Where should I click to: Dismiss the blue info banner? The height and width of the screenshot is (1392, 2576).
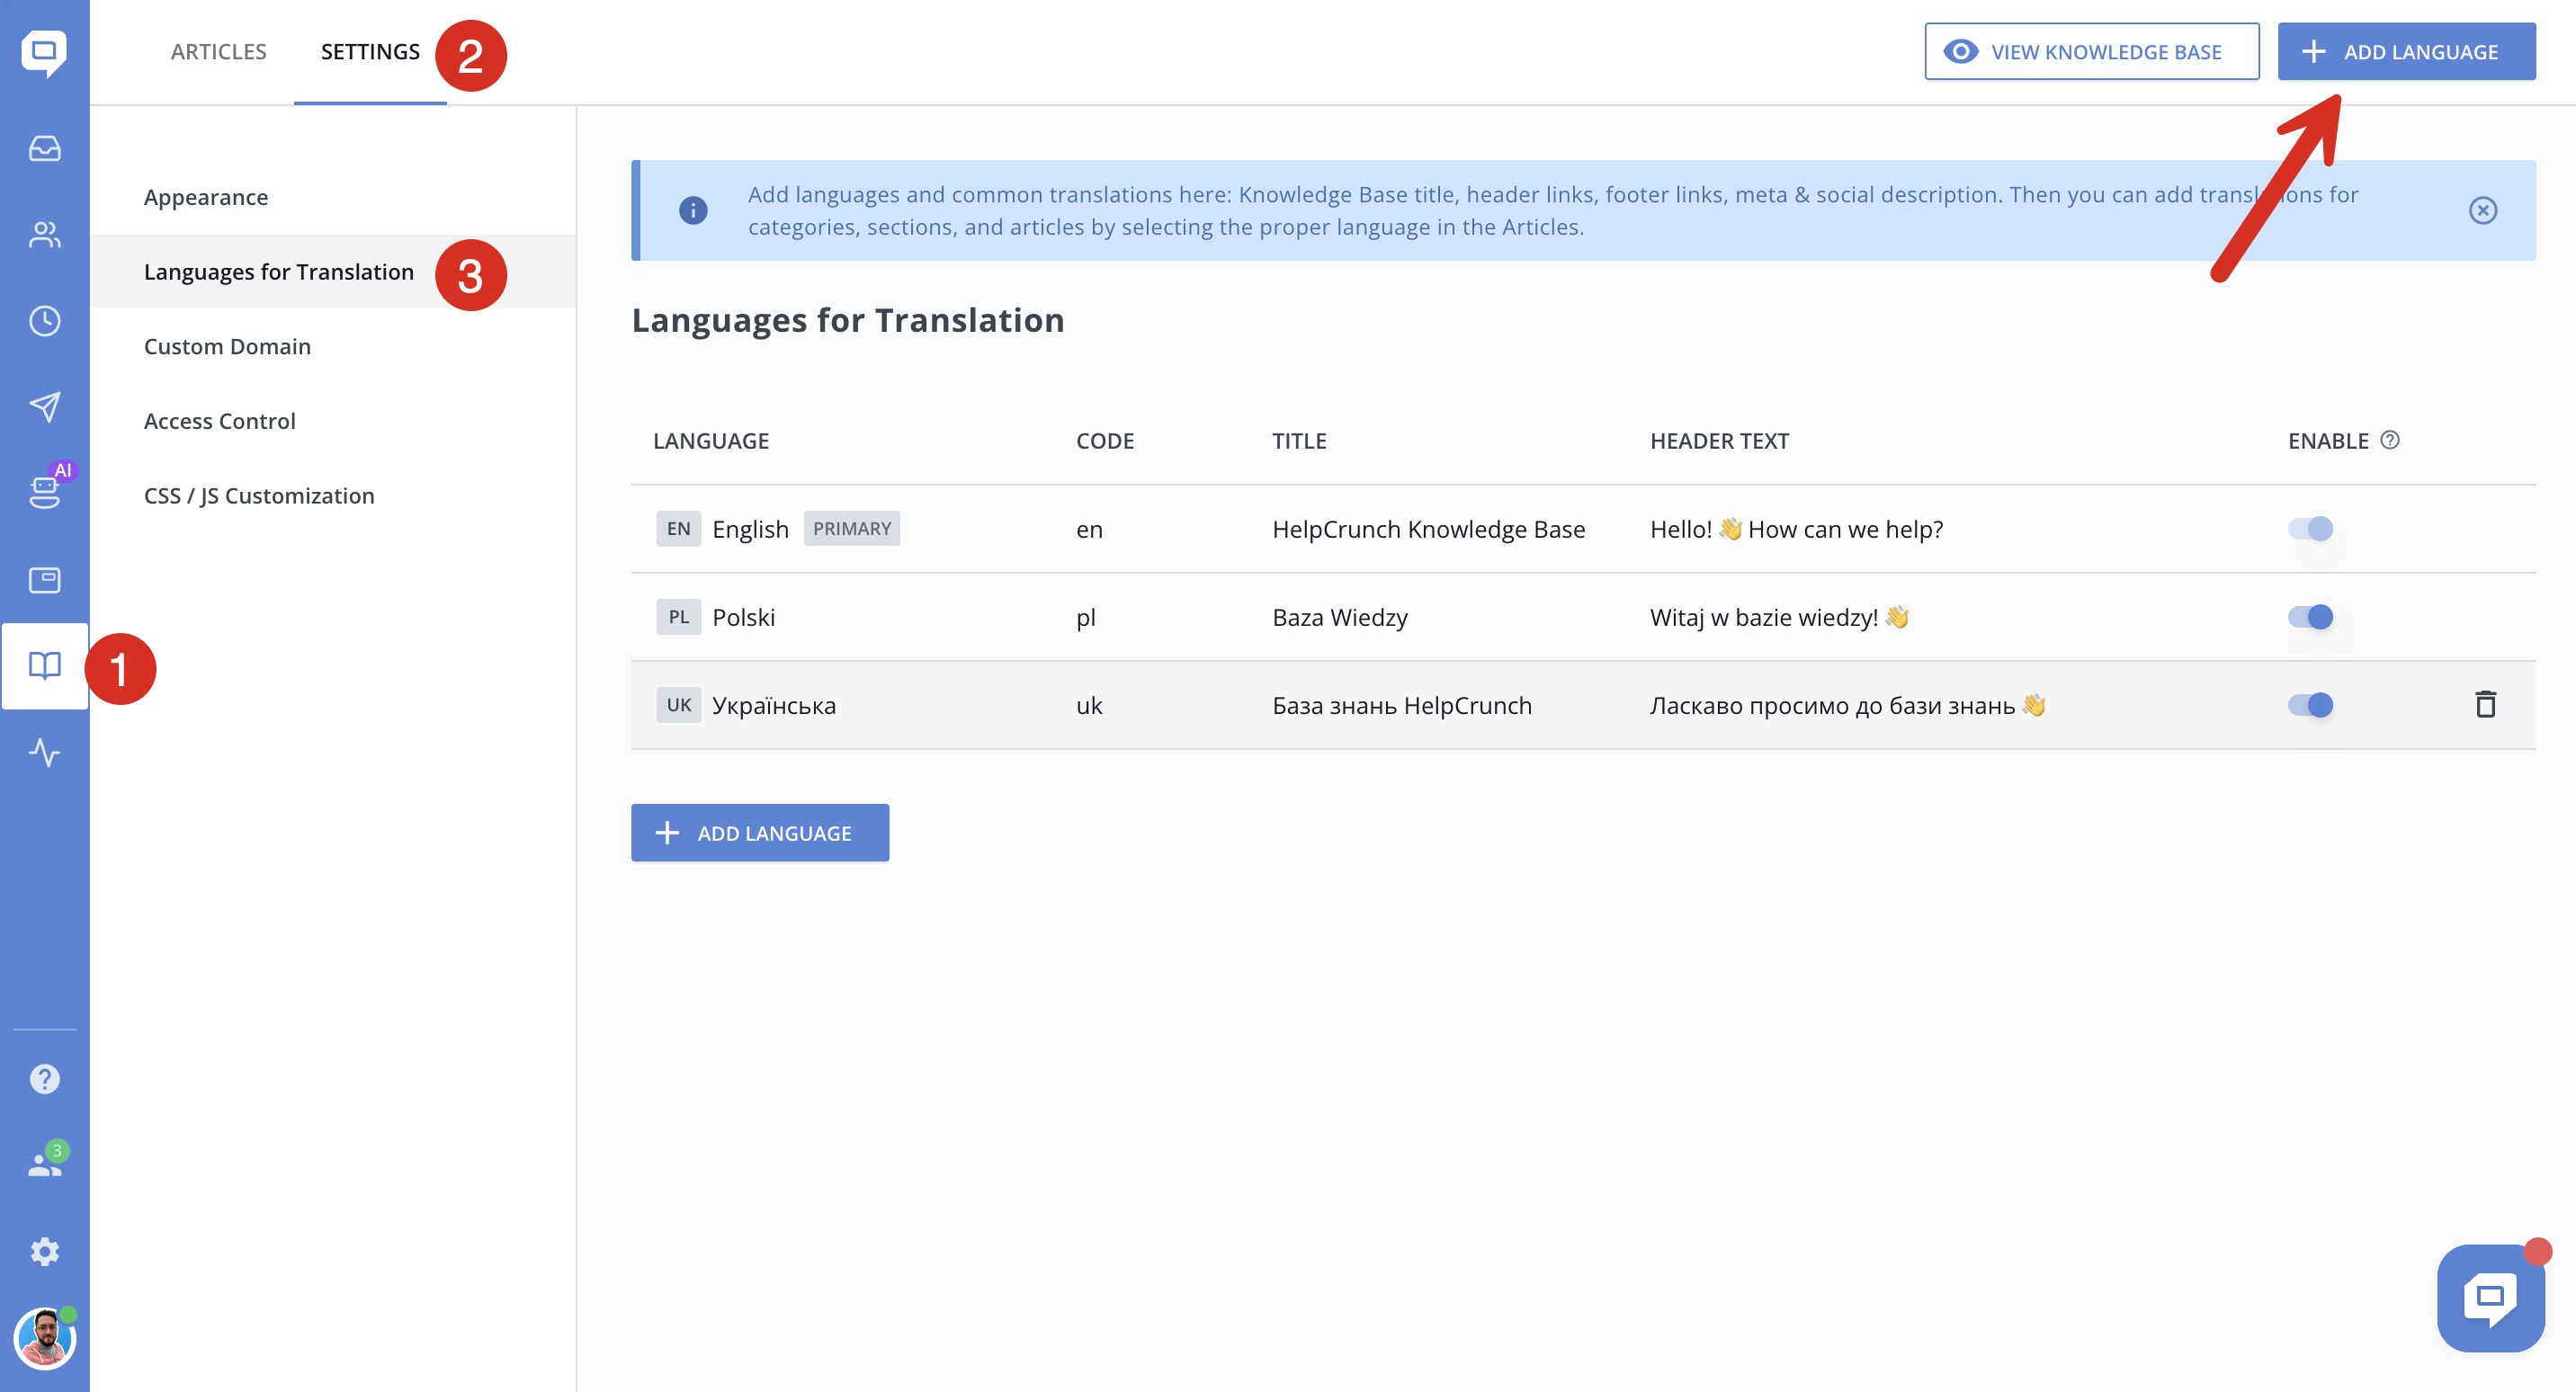[x=2482, y=210]
